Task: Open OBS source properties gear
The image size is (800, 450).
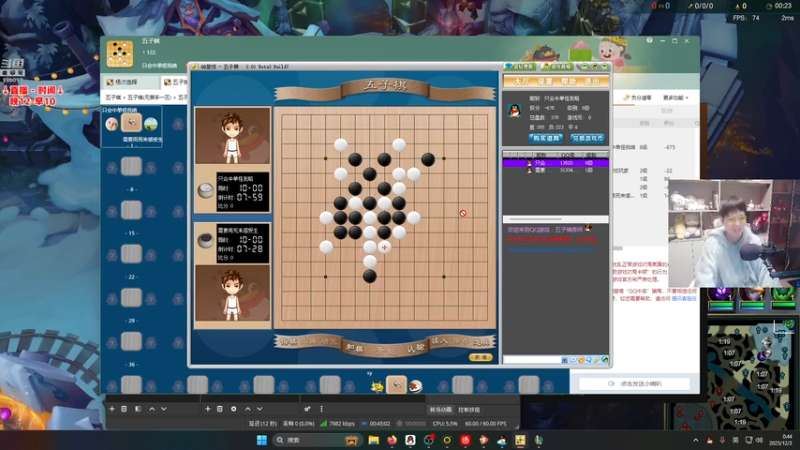Action: [234, 409]
